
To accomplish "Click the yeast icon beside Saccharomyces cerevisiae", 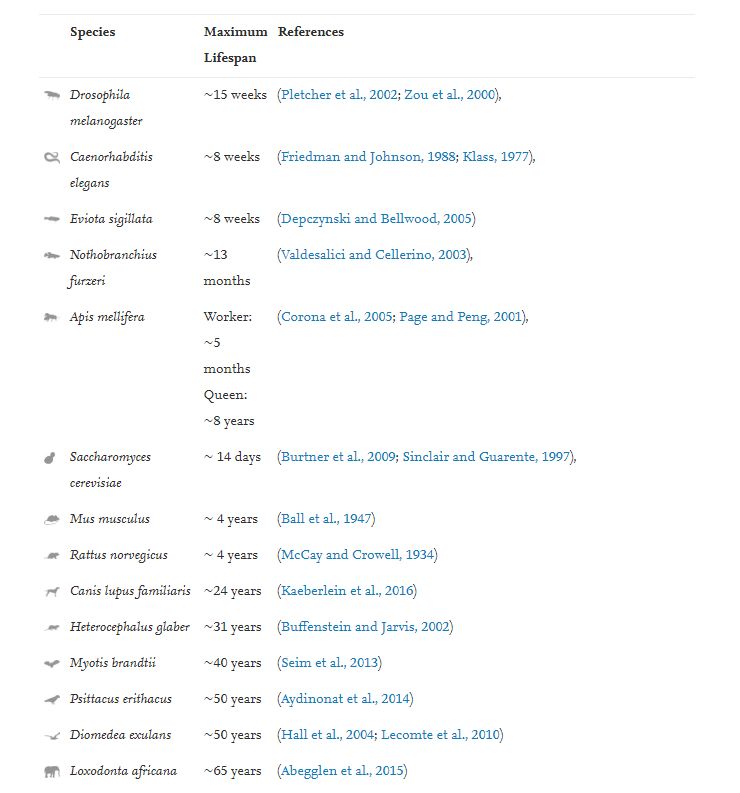I will pyautogui.click(x=49, y=458).
